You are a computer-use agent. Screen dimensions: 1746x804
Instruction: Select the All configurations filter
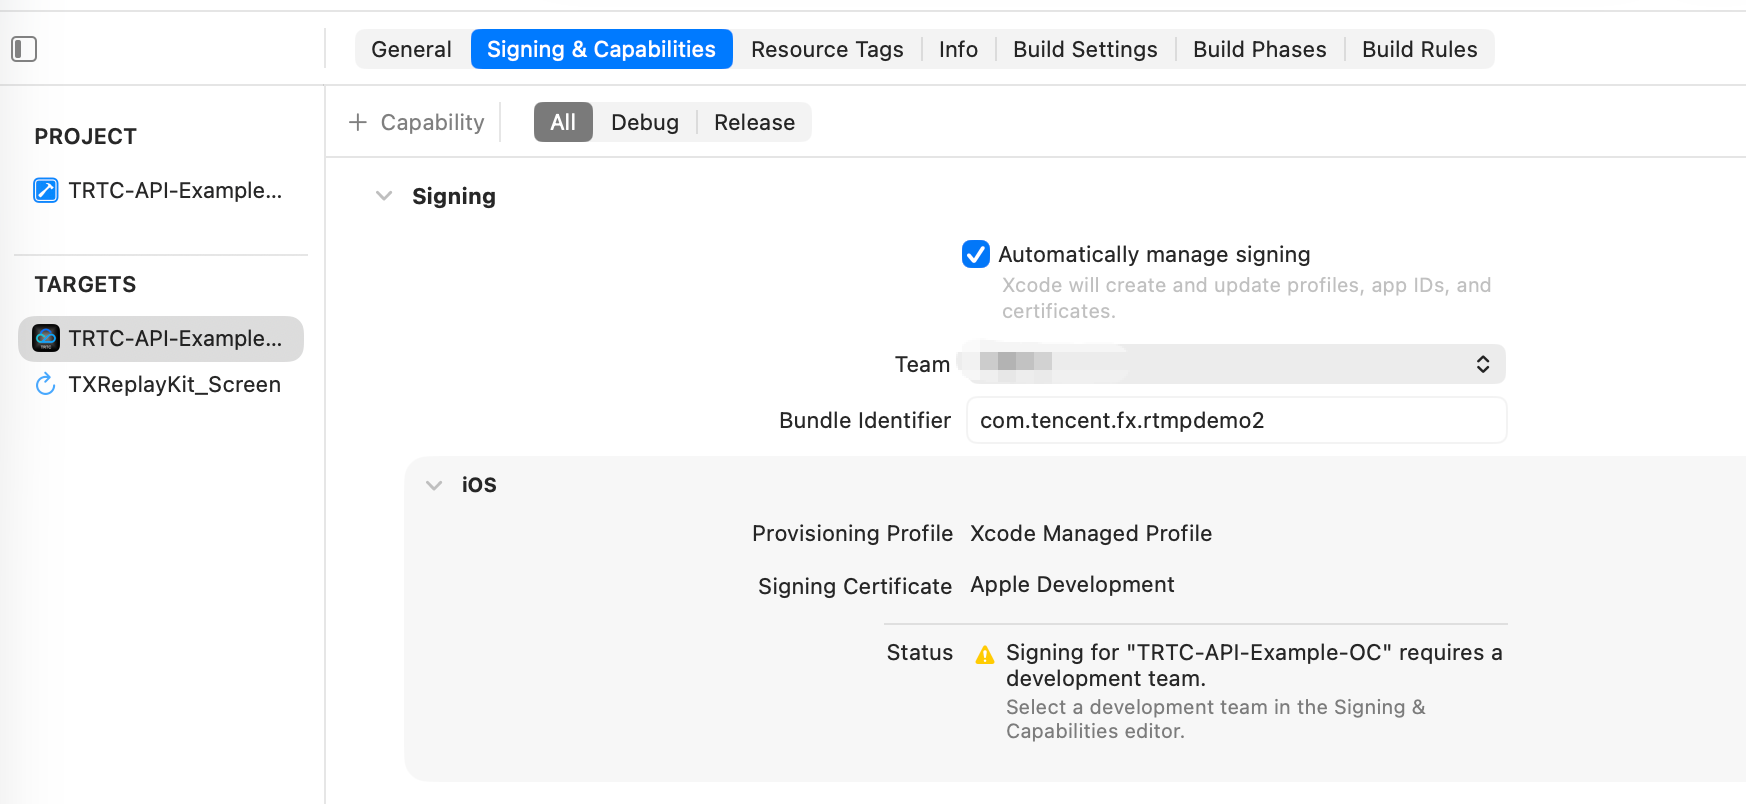click(x=563, y=122)
